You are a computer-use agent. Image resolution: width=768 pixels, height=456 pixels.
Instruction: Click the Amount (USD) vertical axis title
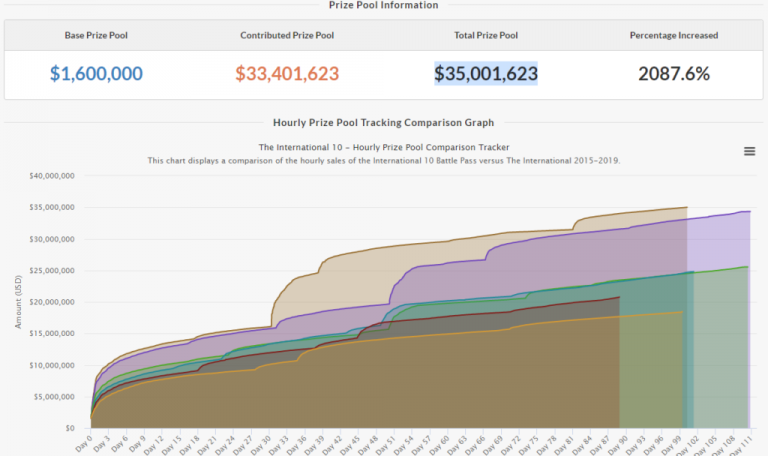[17, 300]
